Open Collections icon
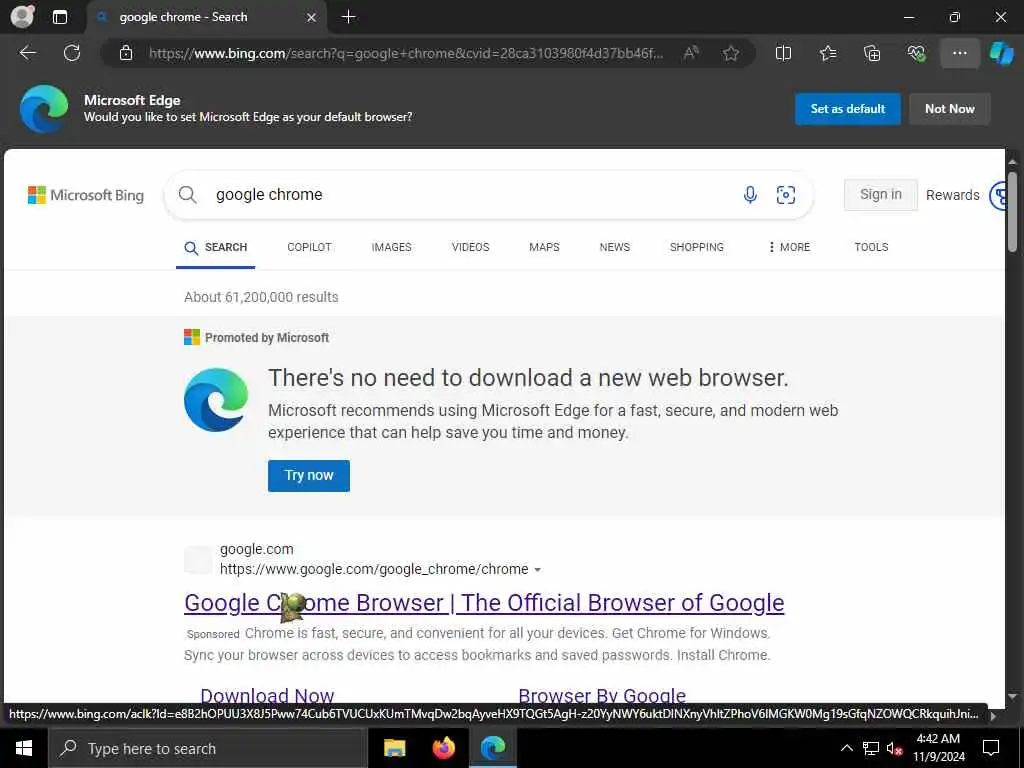This screenshot has height=768, width=1024. pos(872,53)
